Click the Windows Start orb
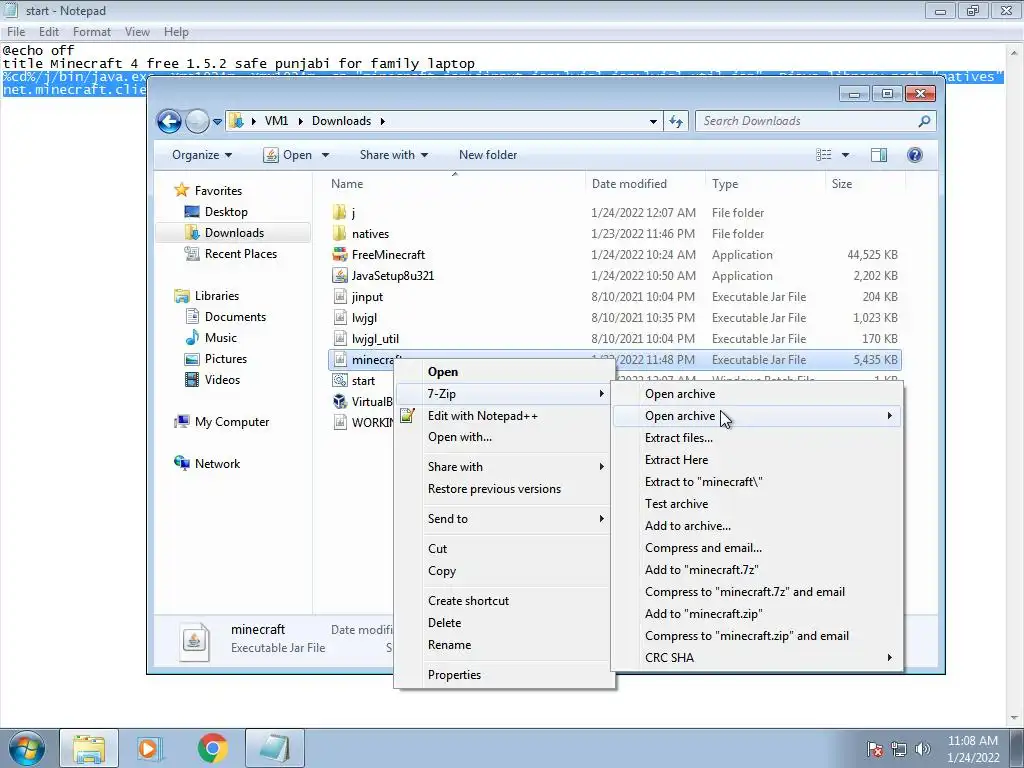This screenshot has width=1024, height=768. point(27,748)
